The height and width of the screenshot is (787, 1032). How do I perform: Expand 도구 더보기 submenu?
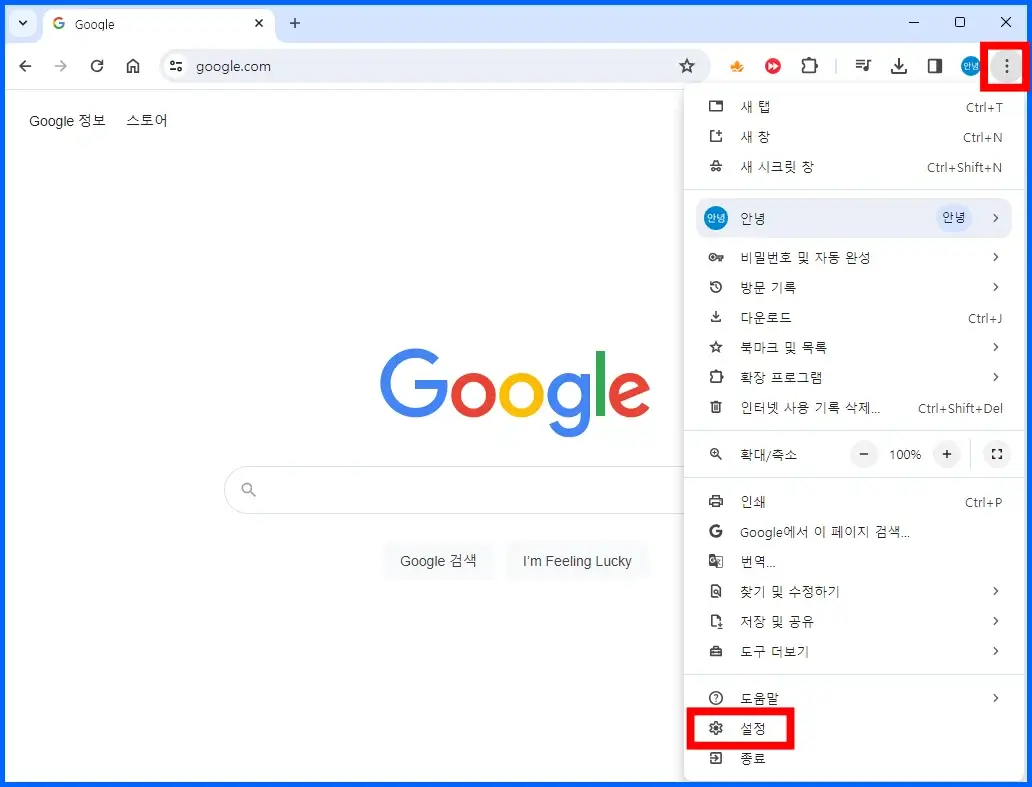click(854, 651)
